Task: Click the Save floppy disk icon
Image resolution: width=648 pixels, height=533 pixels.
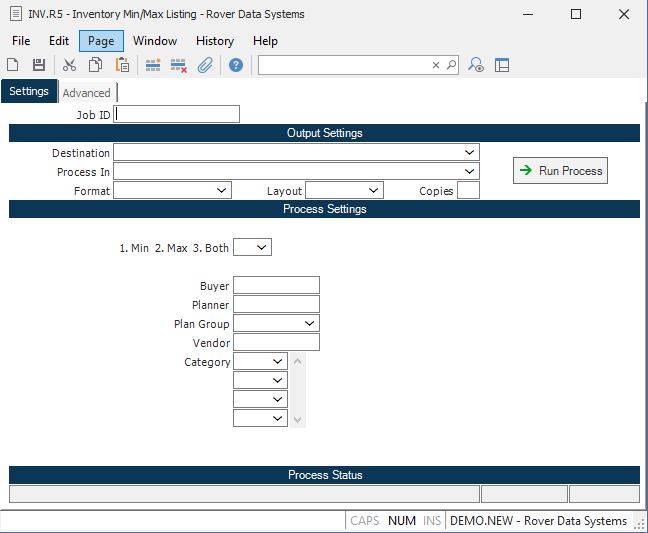Action: (x=39, y=65)
